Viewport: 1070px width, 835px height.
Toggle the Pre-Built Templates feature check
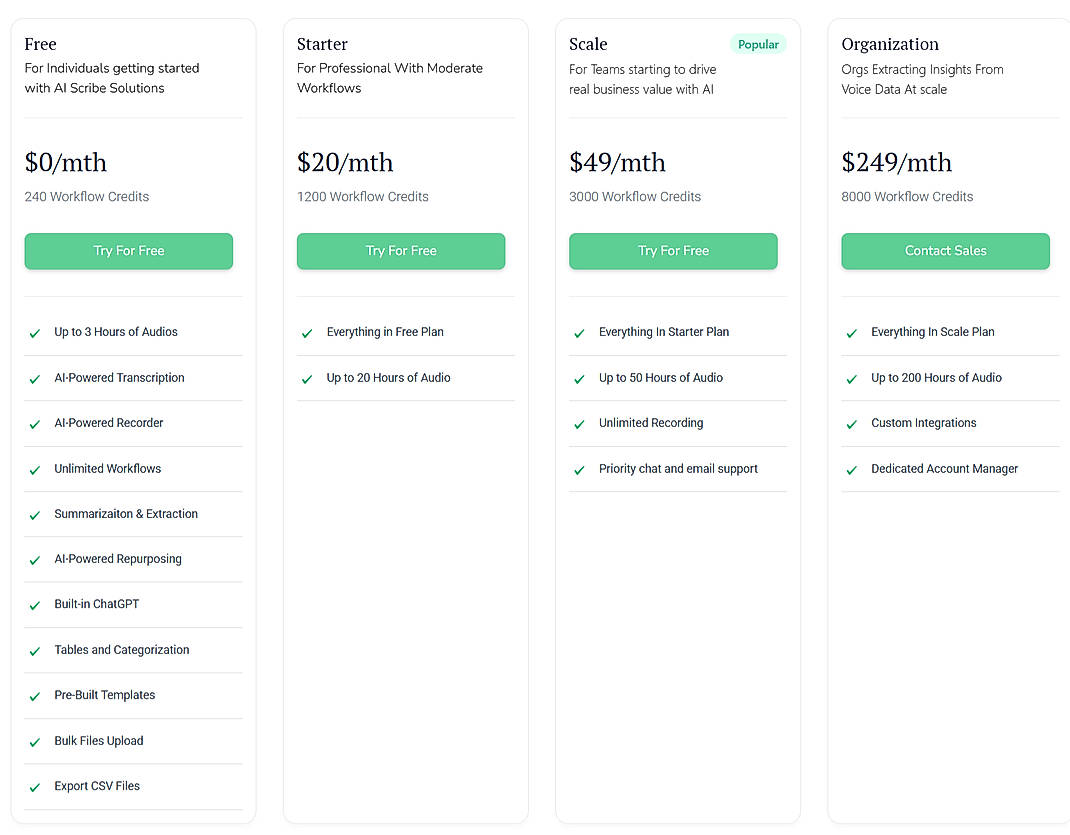(34, 695)
